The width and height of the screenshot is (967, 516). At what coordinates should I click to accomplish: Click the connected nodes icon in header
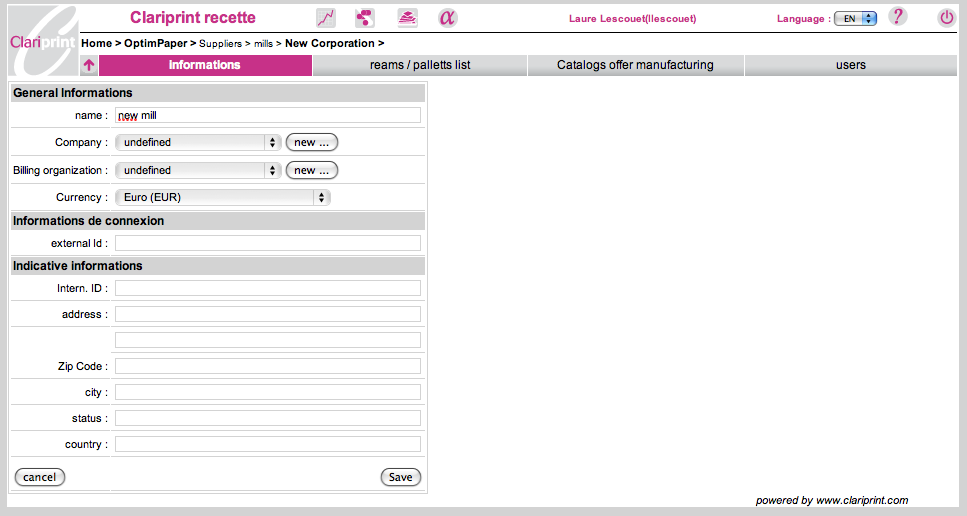coord(365,18)
